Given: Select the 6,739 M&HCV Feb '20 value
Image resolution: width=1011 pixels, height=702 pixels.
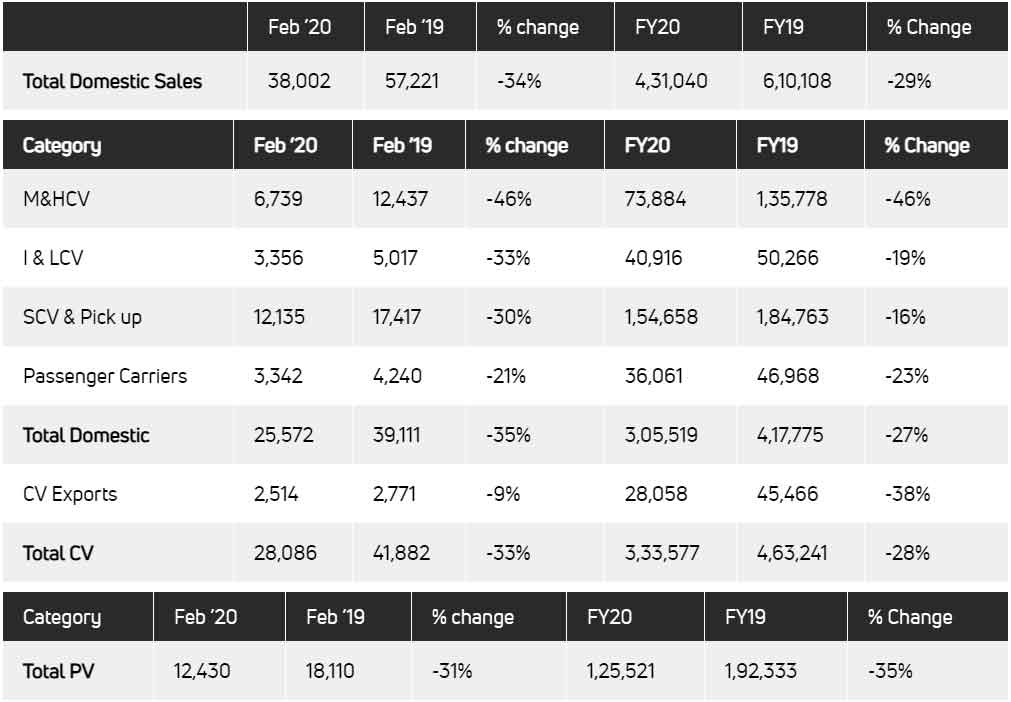Looking at the screenshot, I should pos(278,199).
